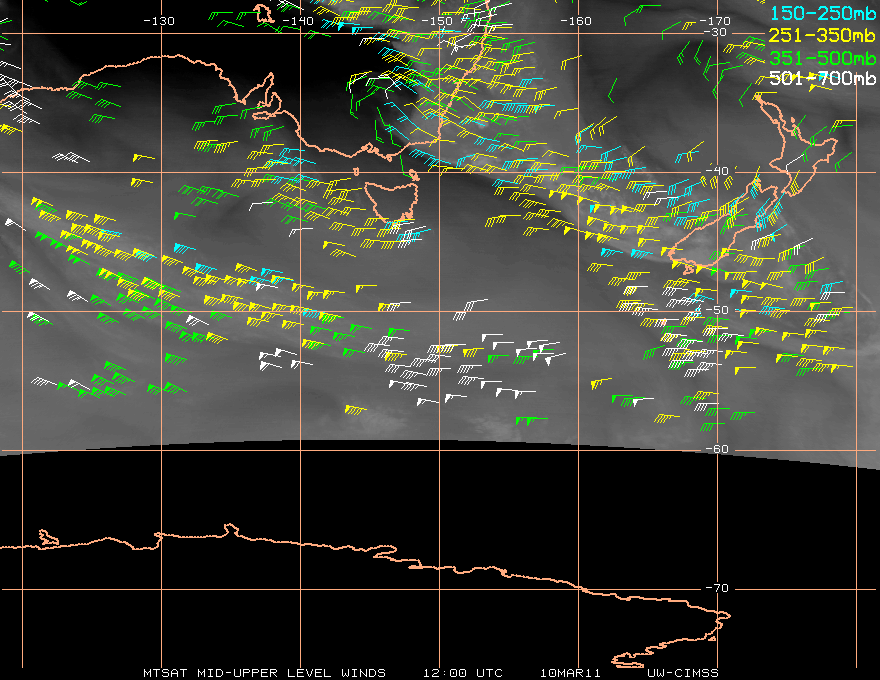The height and width of the screenshot is (680, 880).
Task: Click the -70 latitude label
Action: (x=717, y=588)
